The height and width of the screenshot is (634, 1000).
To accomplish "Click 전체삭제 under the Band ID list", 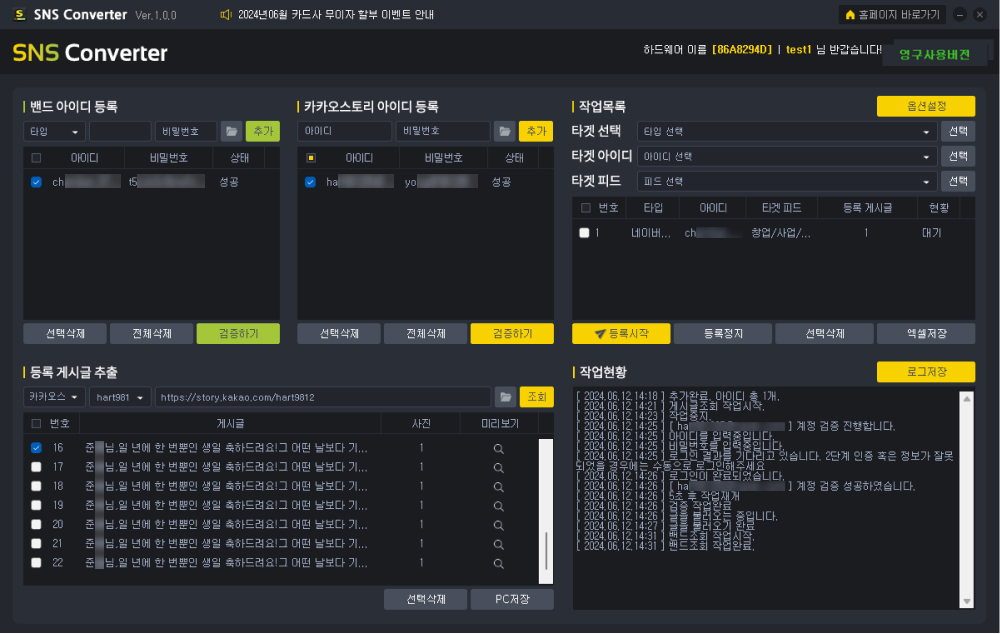I will pyautogui.click(x=152, y=334).
